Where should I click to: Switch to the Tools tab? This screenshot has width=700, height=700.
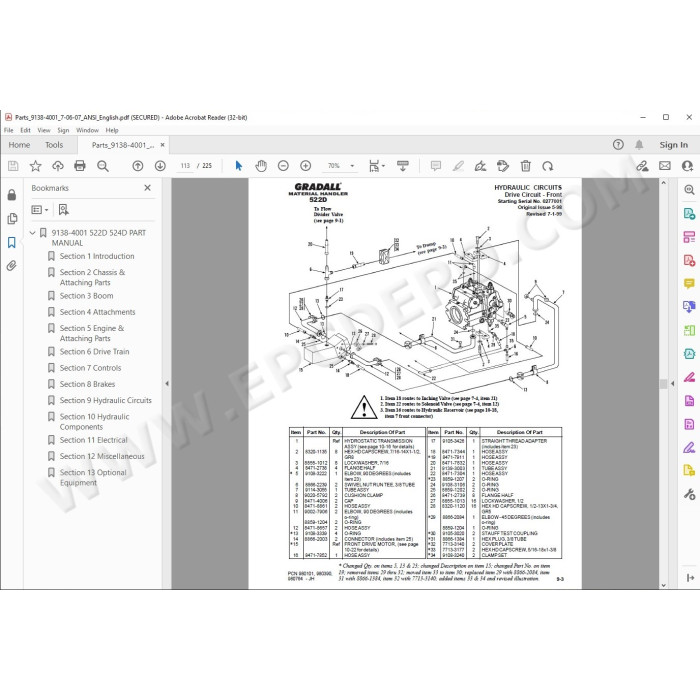(54, 145)
